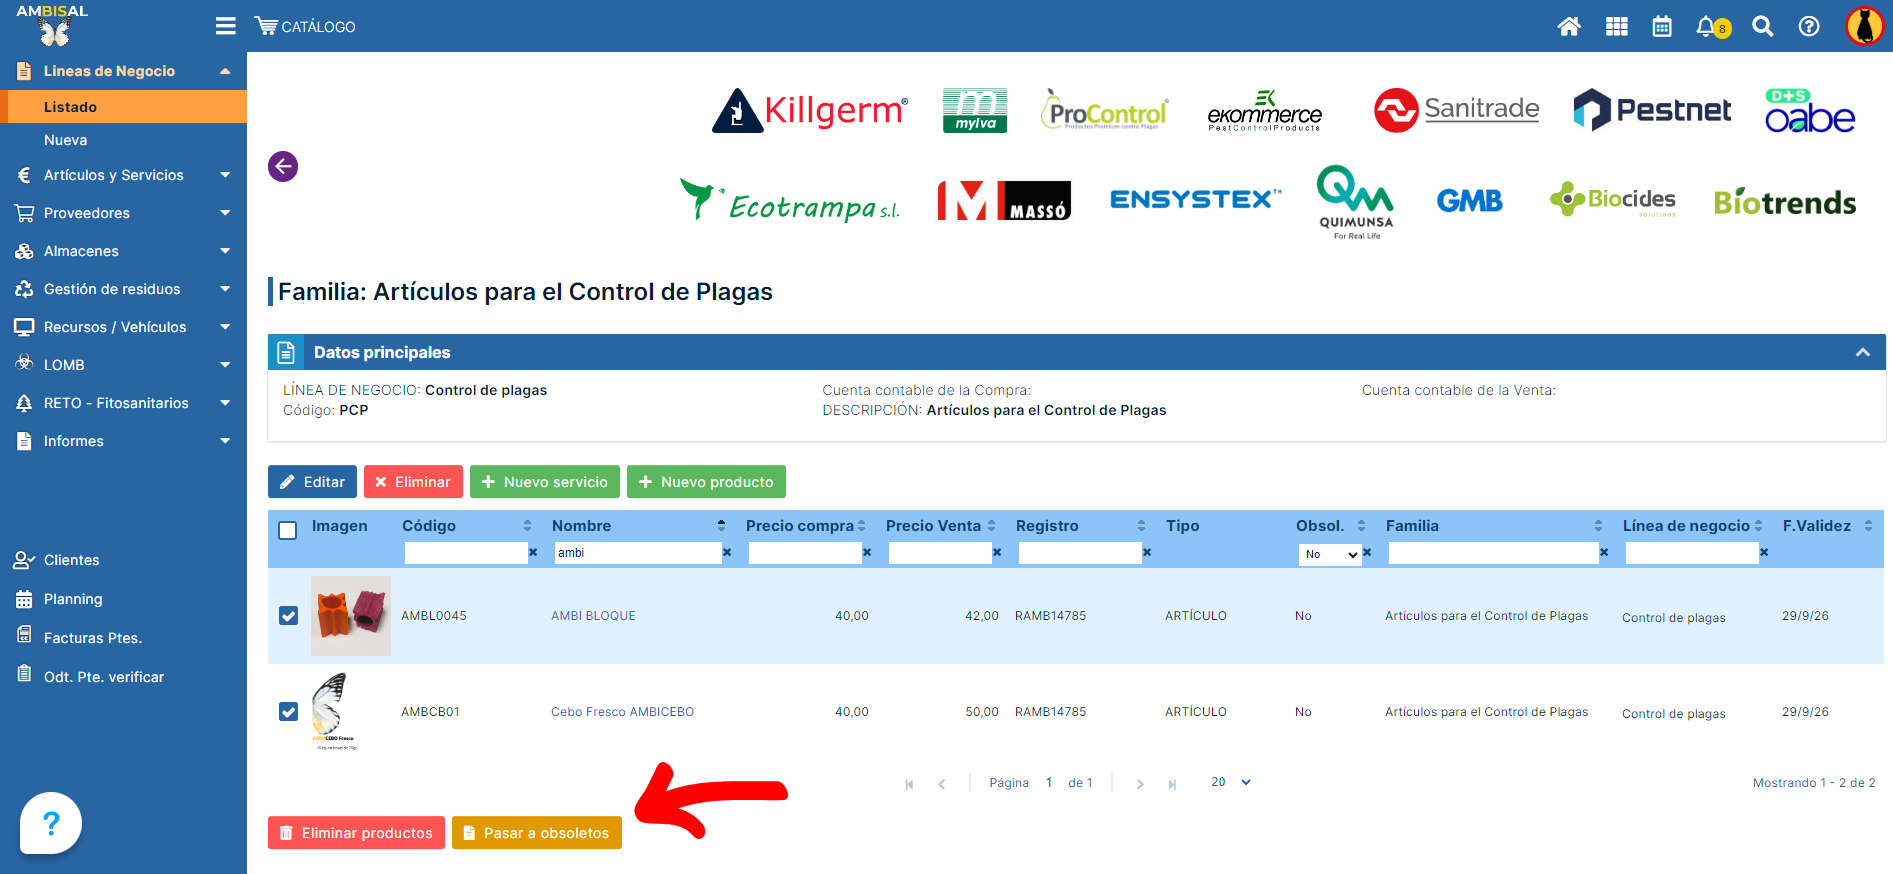The height and width of the screenshot is (874, 1893).
Task: Toggle the select-all checkbox in table header
Action: point(288,531)
